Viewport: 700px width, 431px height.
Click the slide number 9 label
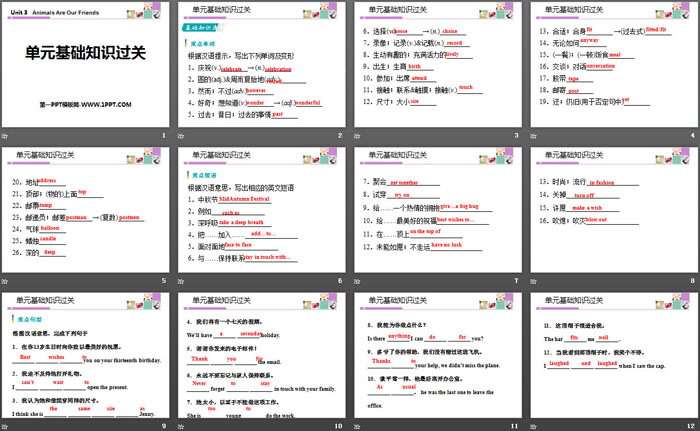click(x=164, y=426)
